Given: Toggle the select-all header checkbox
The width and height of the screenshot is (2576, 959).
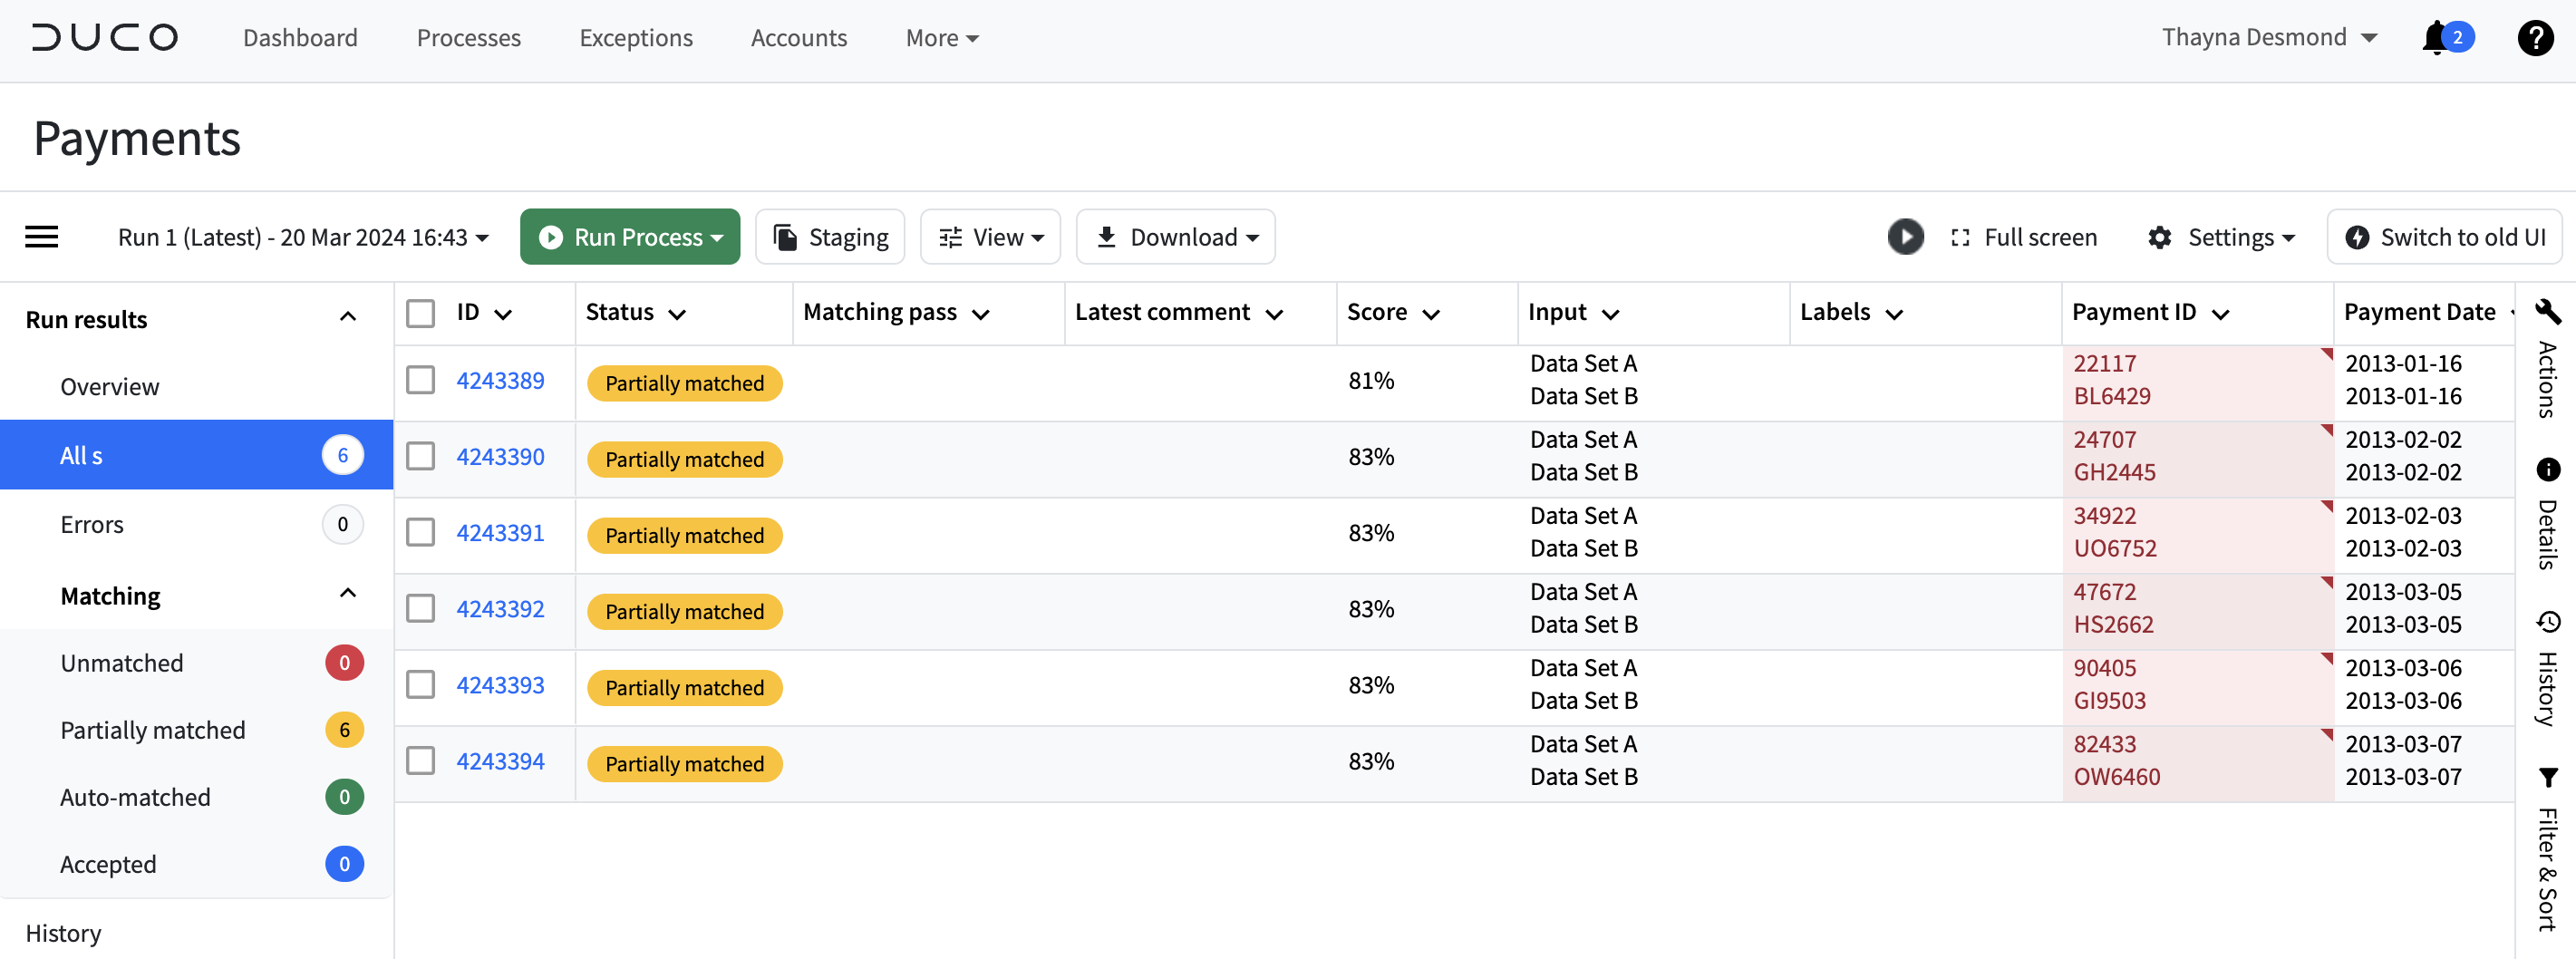Looking at the screenshot, I should [x=420, y=313].
